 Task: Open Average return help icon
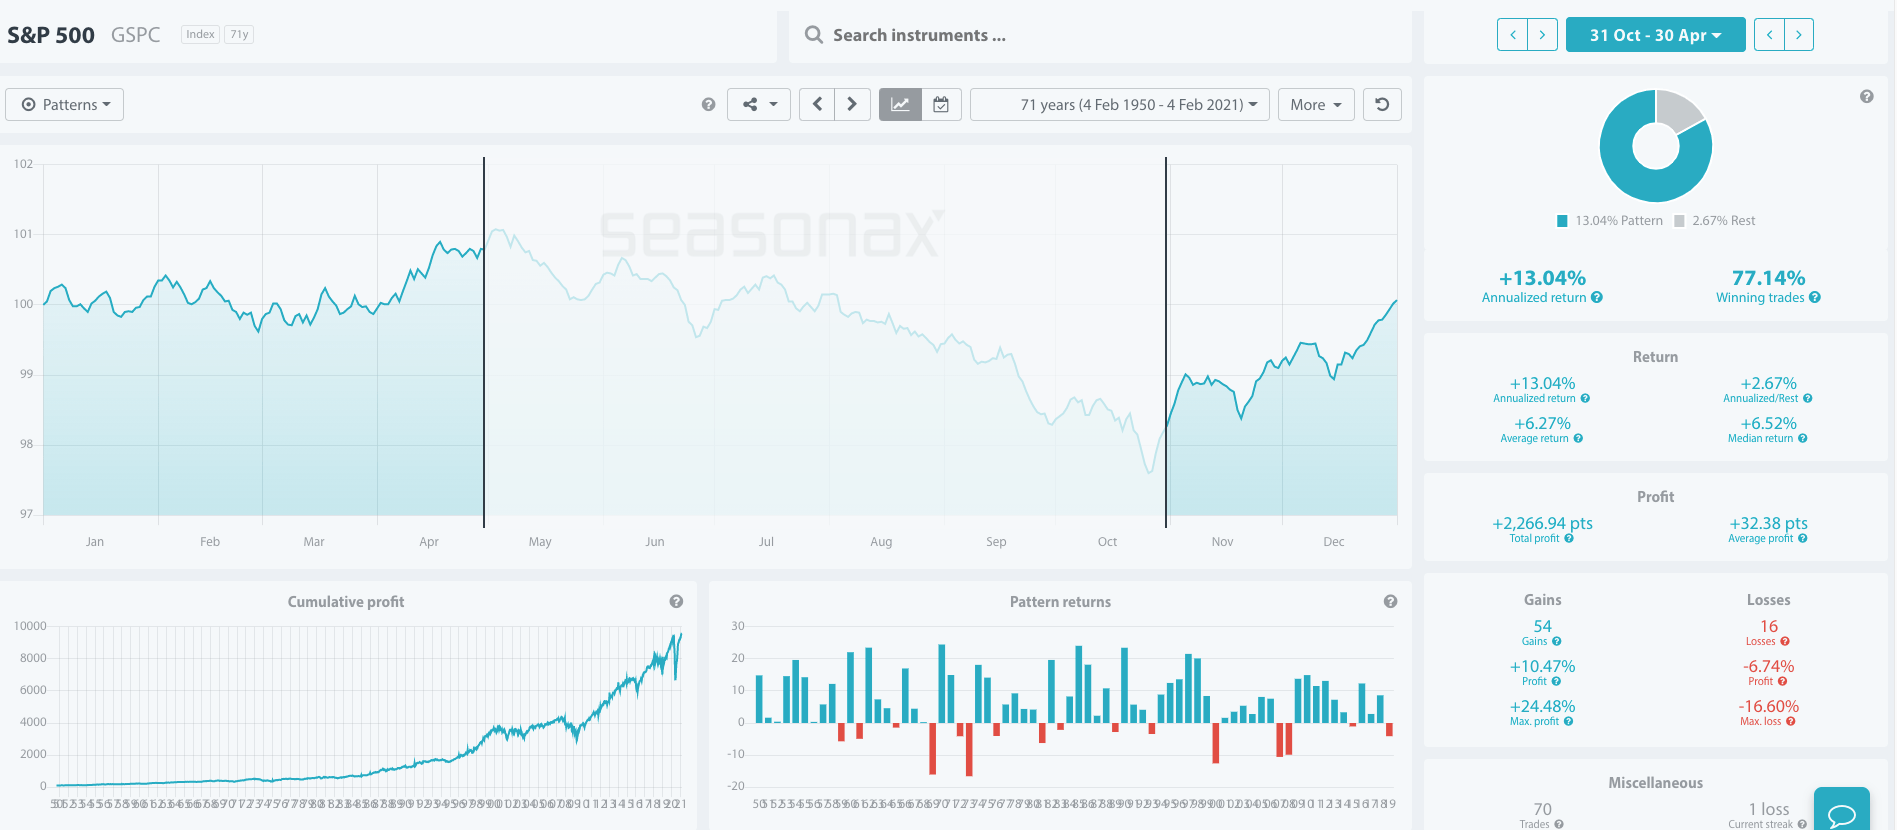point(1578,439)
